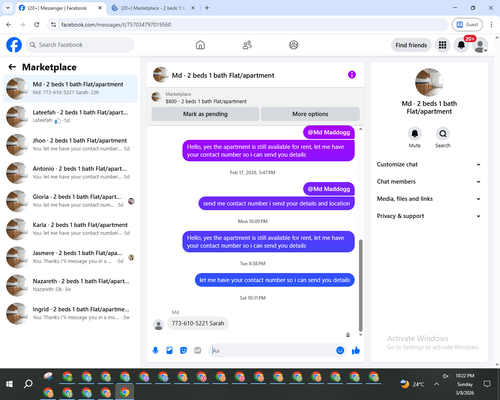Screen dimensions: 500x400
Task: Choose a sticker icon in composer
Action: click(x=183, y=350)
